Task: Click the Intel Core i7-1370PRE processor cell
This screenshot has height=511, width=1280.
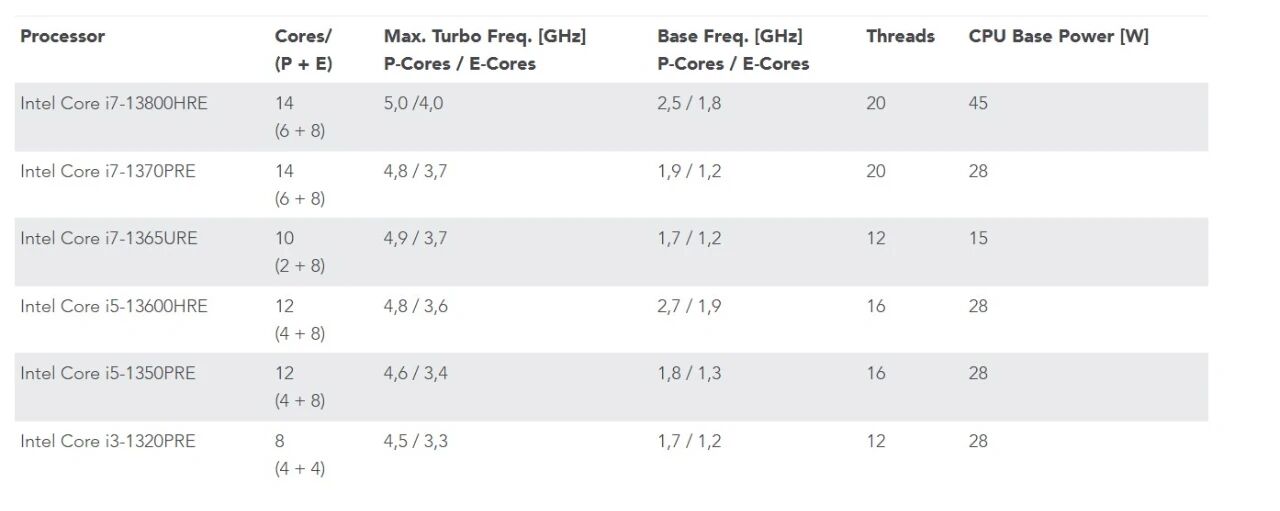Action: 108,171
